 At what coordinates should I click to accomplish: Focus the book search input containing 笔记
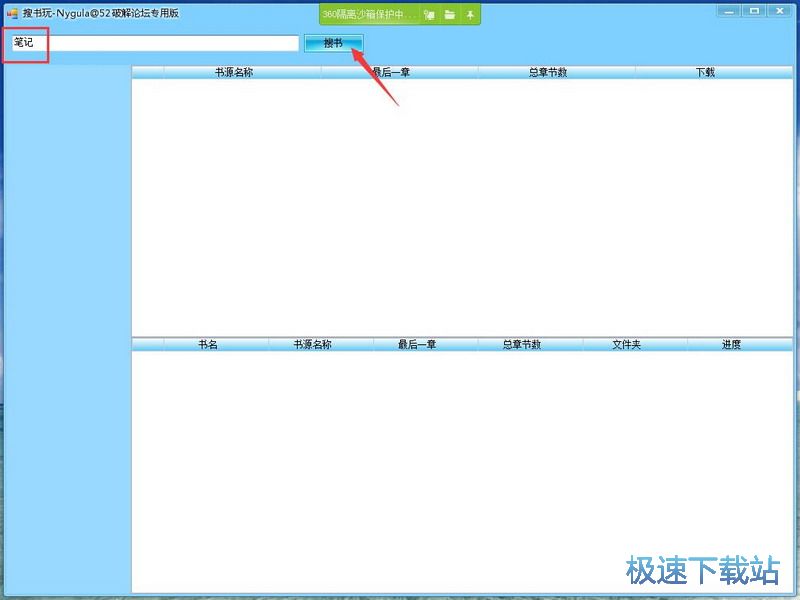(155, 43)
